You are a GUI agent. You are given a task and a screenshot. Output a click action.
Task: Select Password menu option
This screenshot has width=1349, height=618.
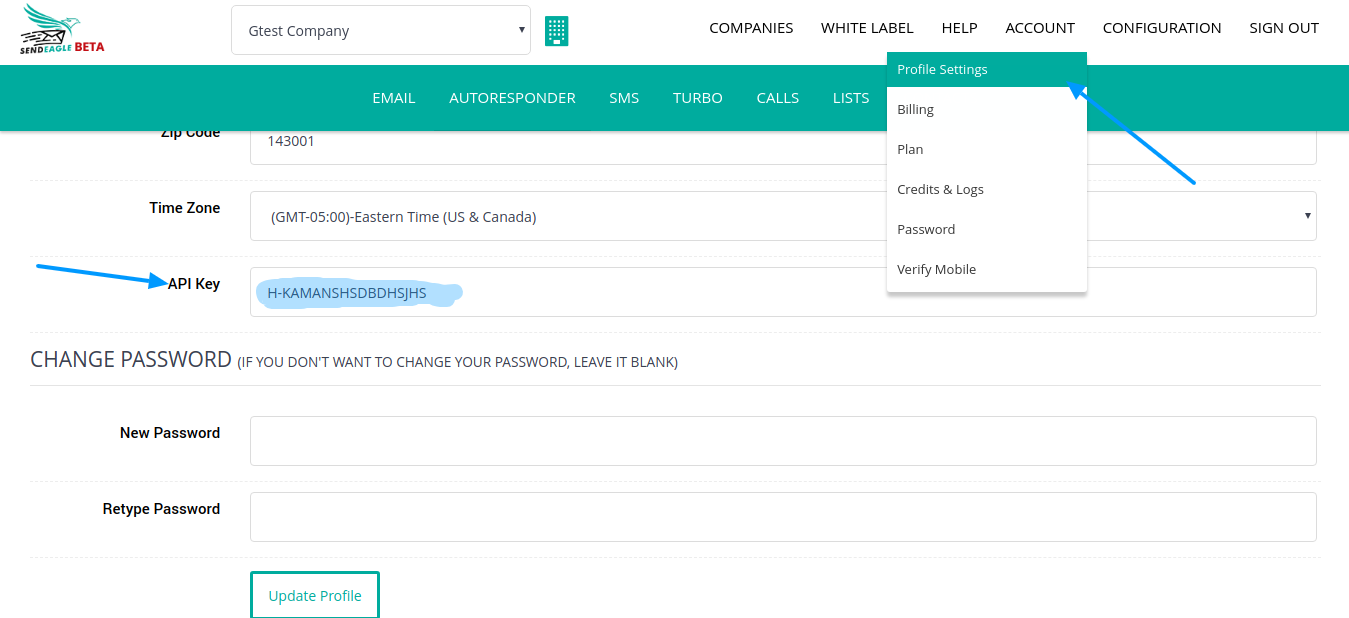926,230
